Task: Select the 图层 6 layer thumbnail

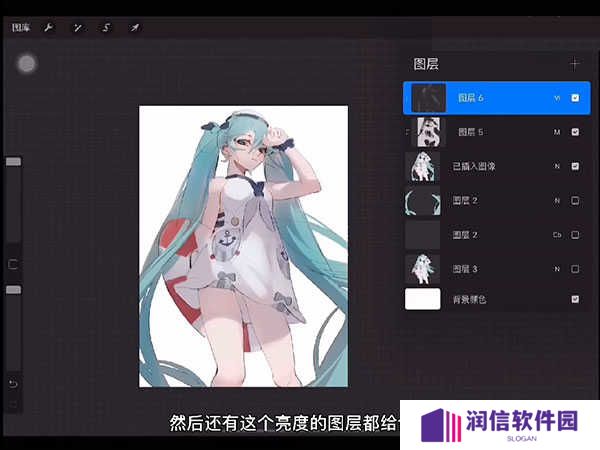Action: pos(429,98)
